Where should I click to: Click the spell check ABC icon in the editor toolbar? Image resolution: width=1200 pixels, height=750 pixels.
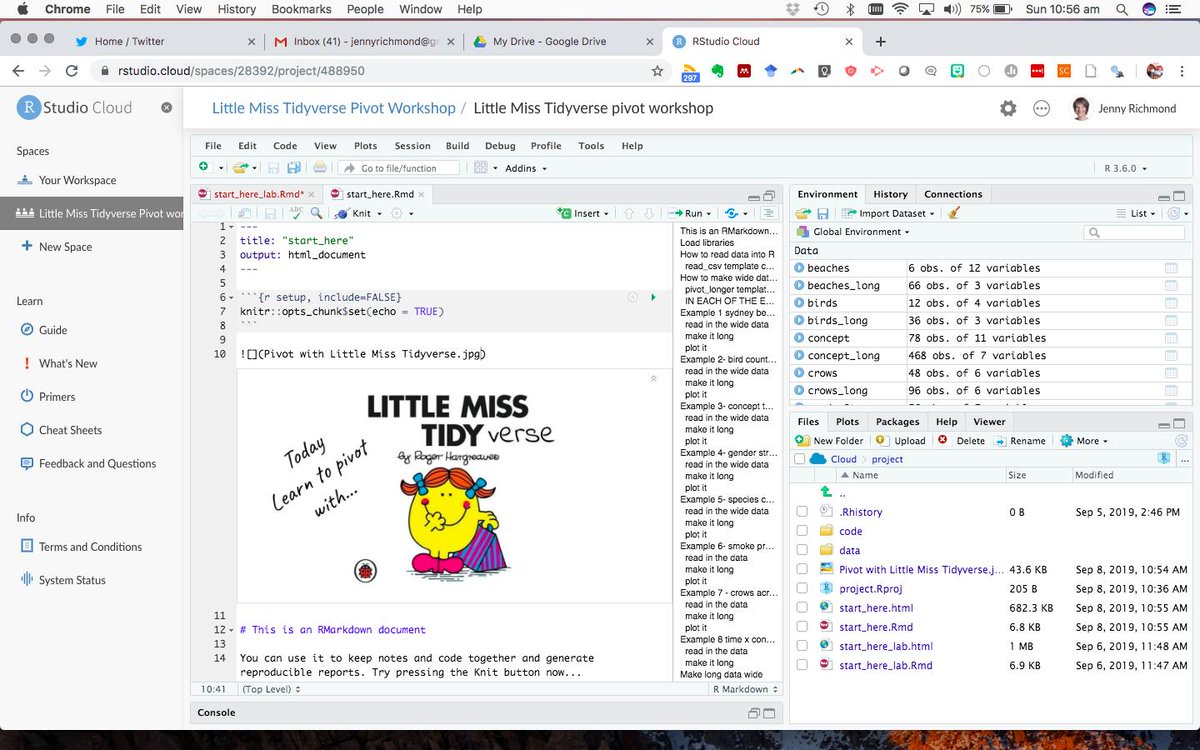pos(296,213)
